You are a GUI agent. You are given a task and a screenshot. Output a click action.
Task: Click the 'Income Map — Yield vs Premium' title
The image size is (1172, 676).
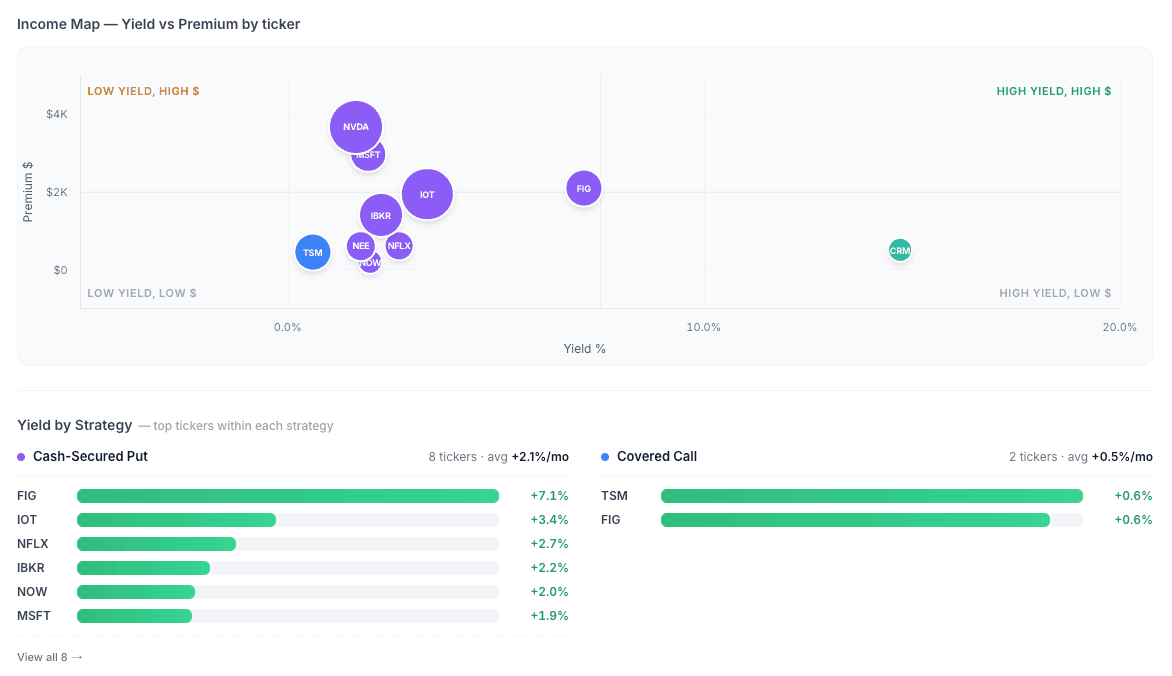coord(158,24)
